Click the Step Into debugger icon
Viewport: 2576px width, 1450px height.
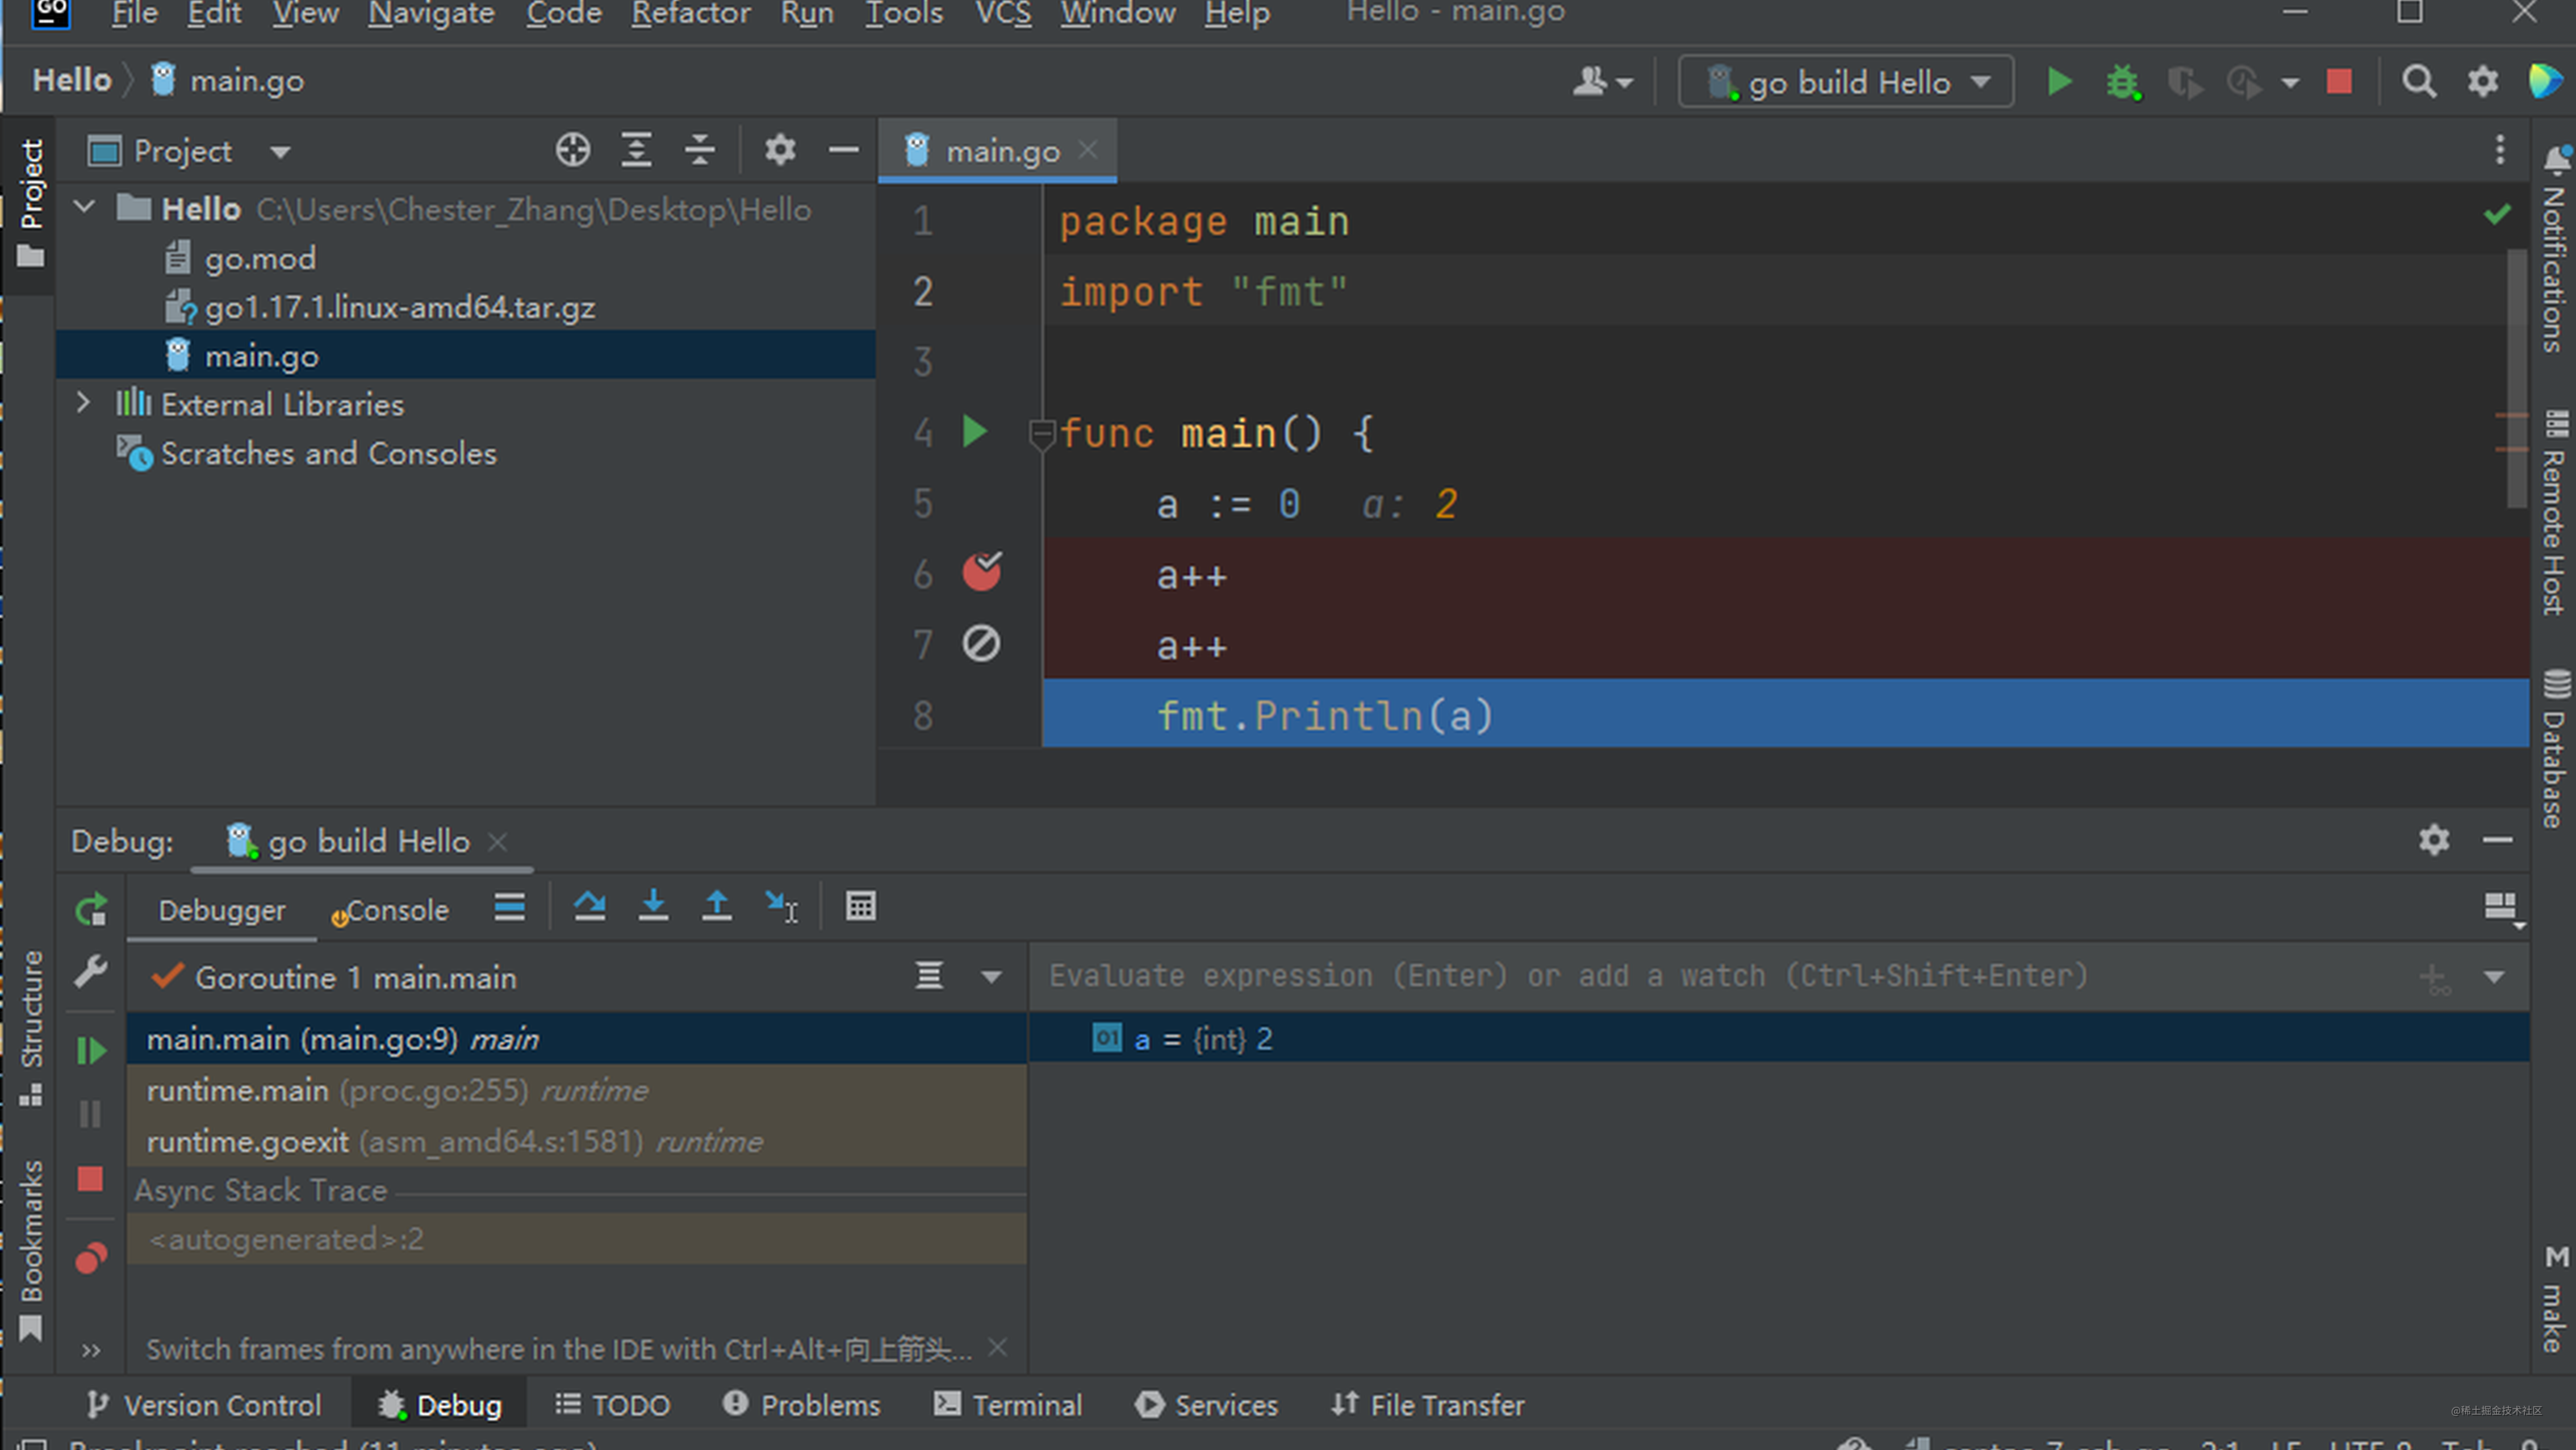pyautogui.click(x=653, y=906)
